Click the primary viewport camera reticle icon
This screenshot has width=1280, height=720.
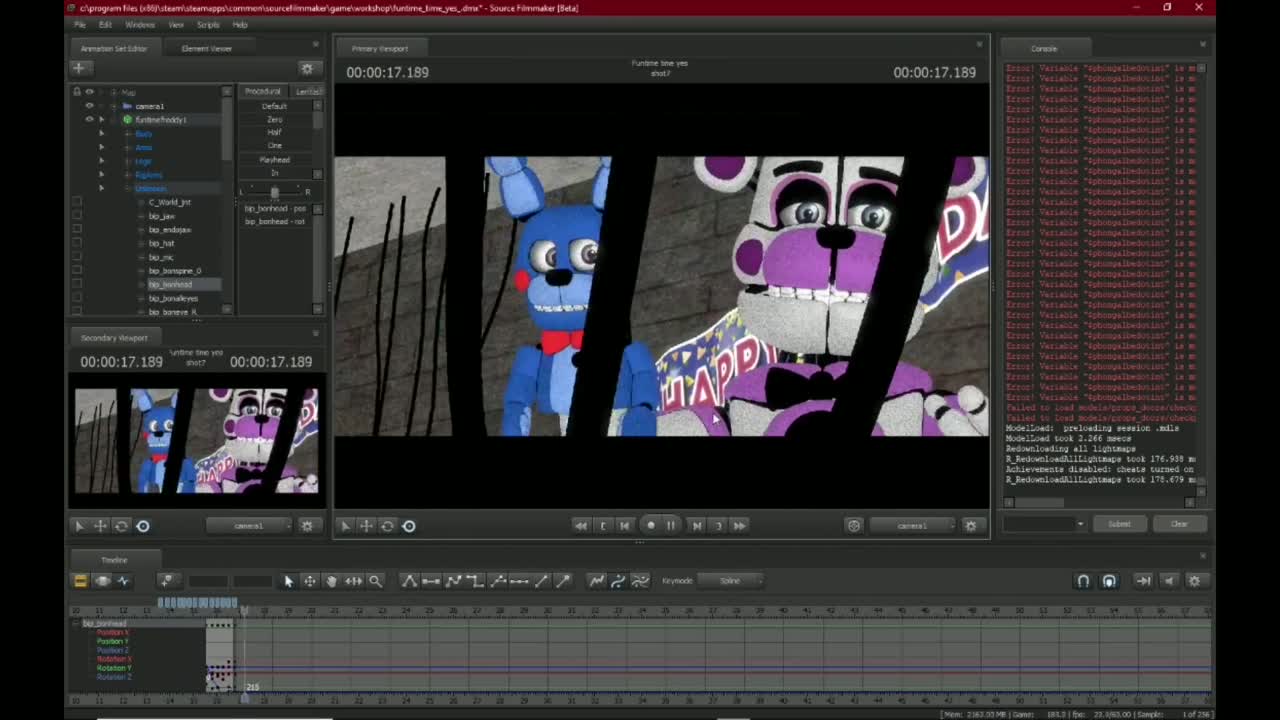click(x=854, y=526)
